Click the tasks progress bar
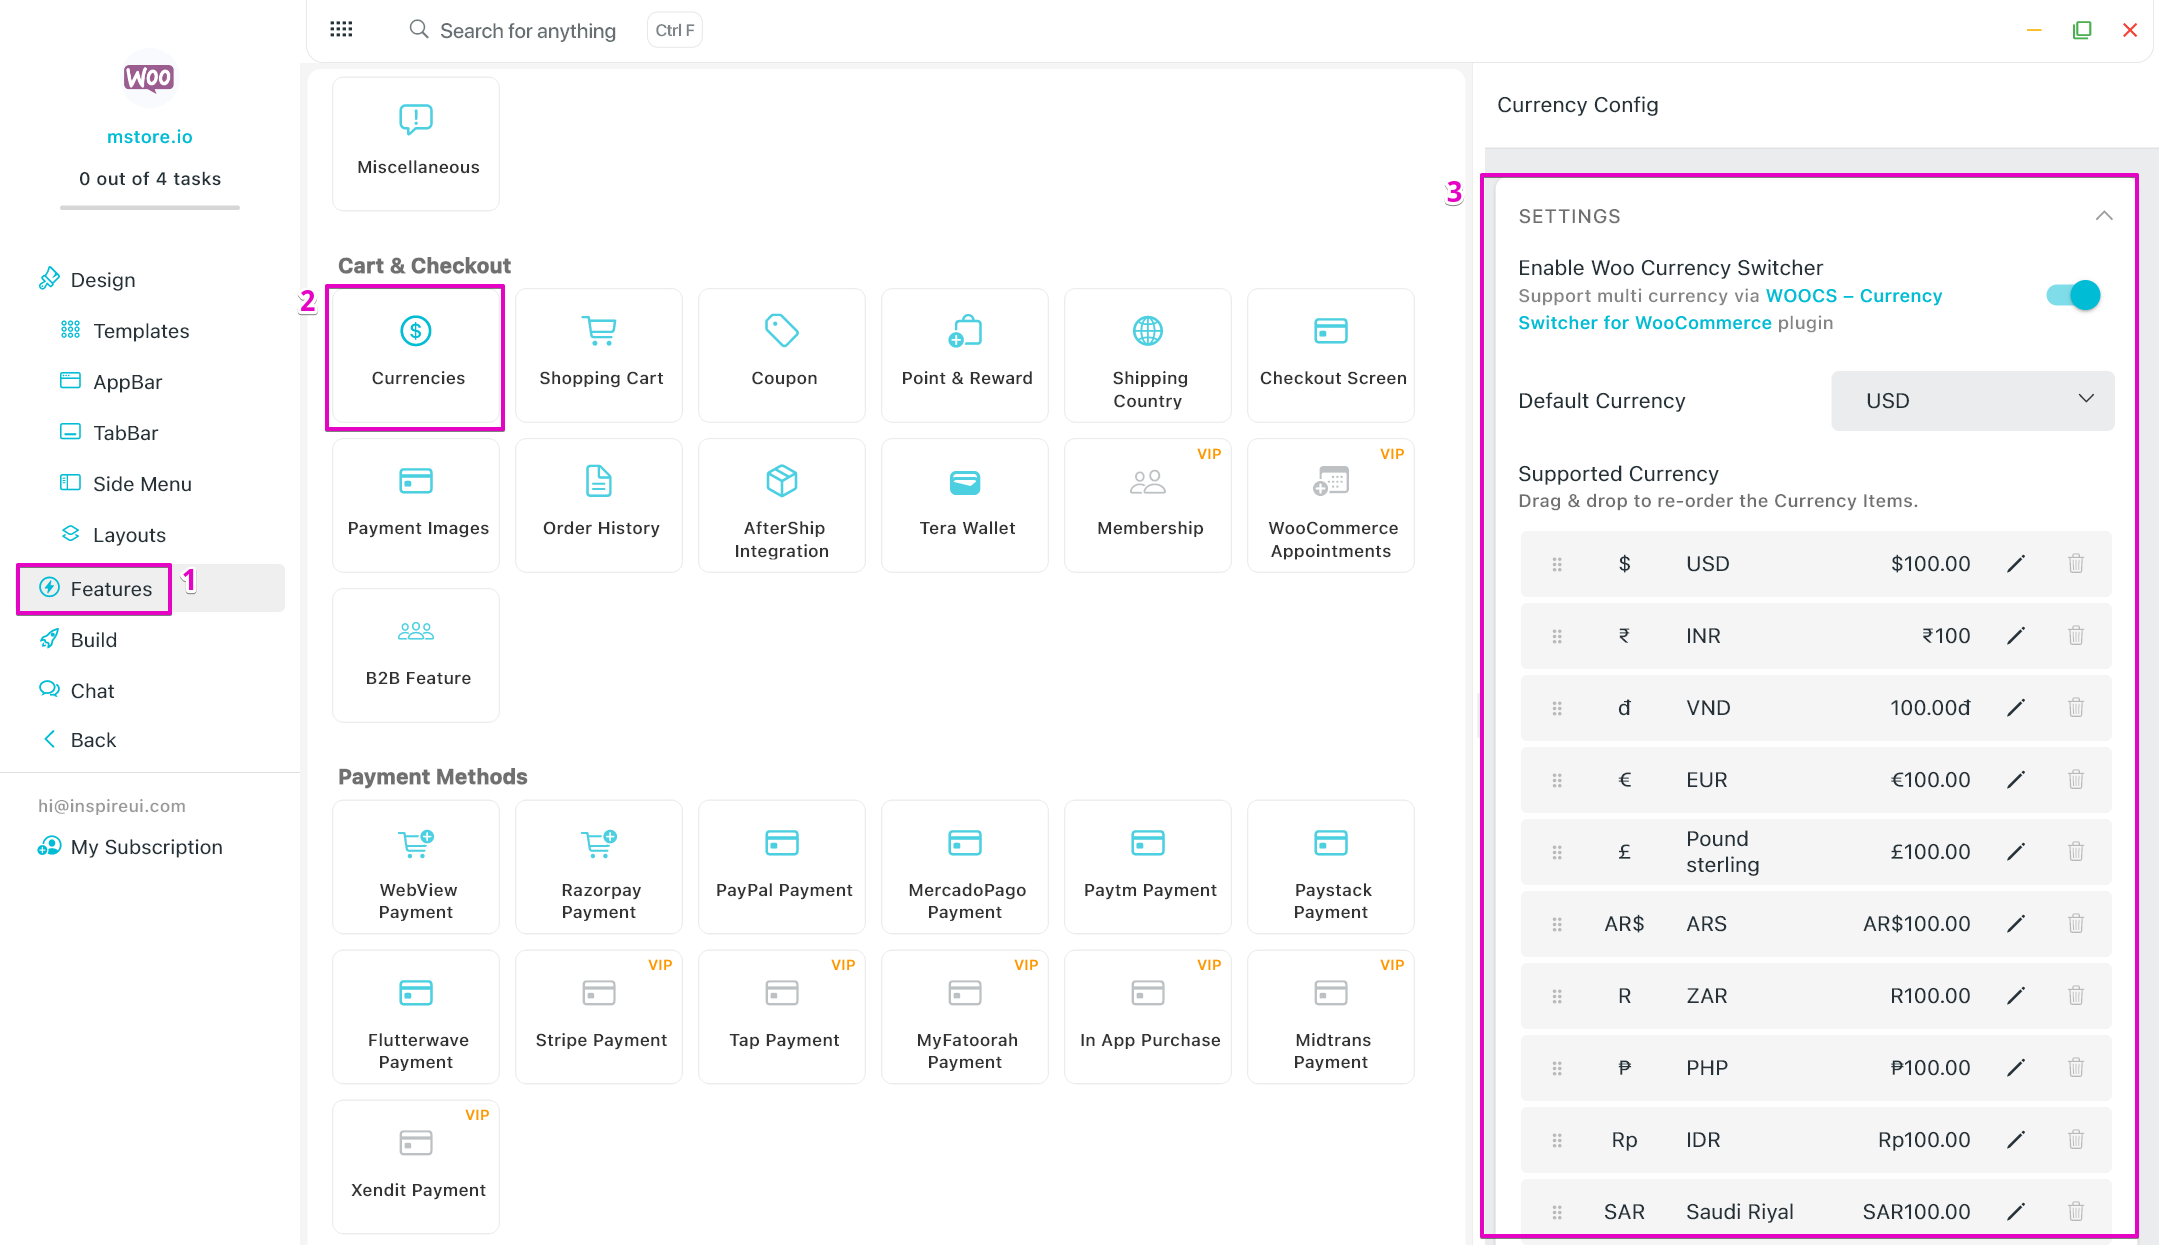This screenshot has width=2159, height=1245. (x=149, y=208)
